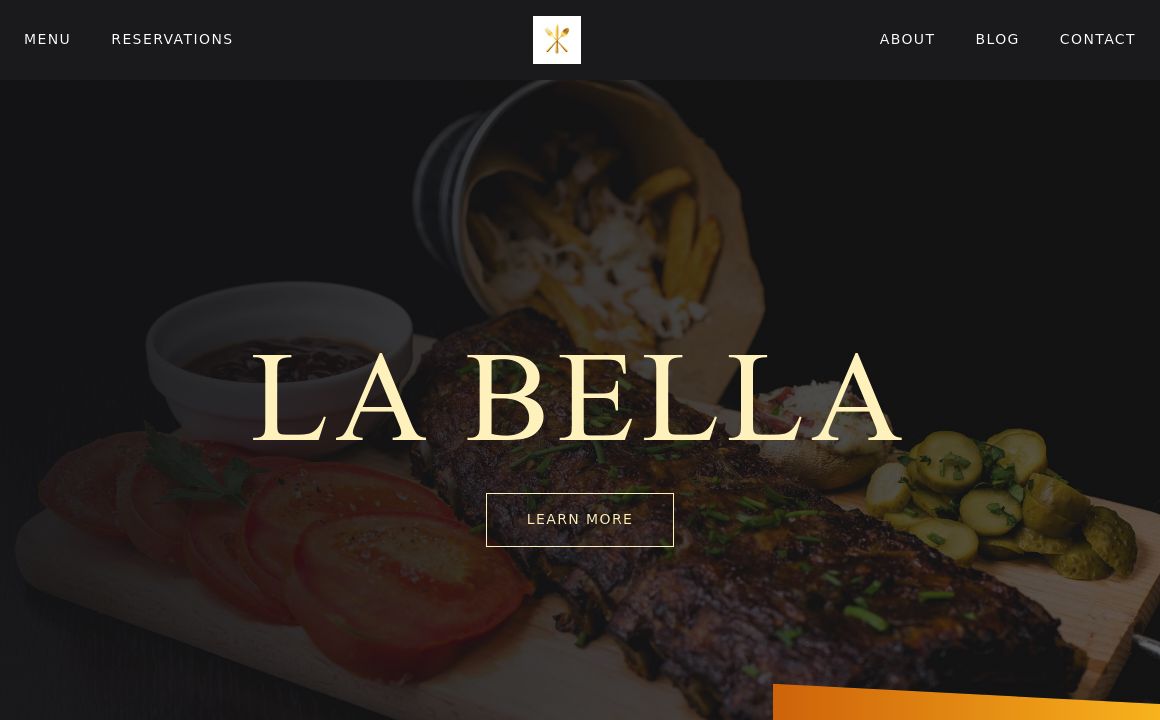
Task: Click the orange gradient banner at bottom
Action: tap(966, 702)
